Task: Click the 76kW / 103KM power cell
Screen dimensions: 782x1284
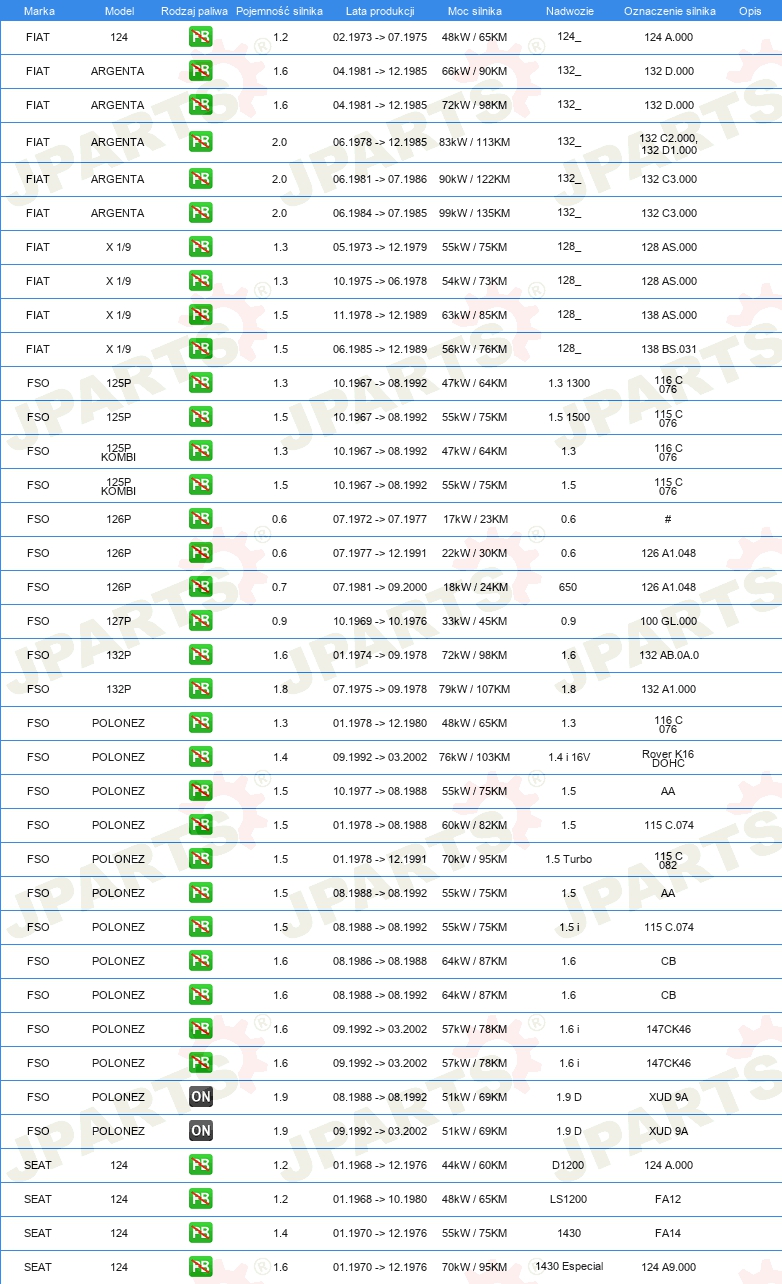Action: pos(475,757)
